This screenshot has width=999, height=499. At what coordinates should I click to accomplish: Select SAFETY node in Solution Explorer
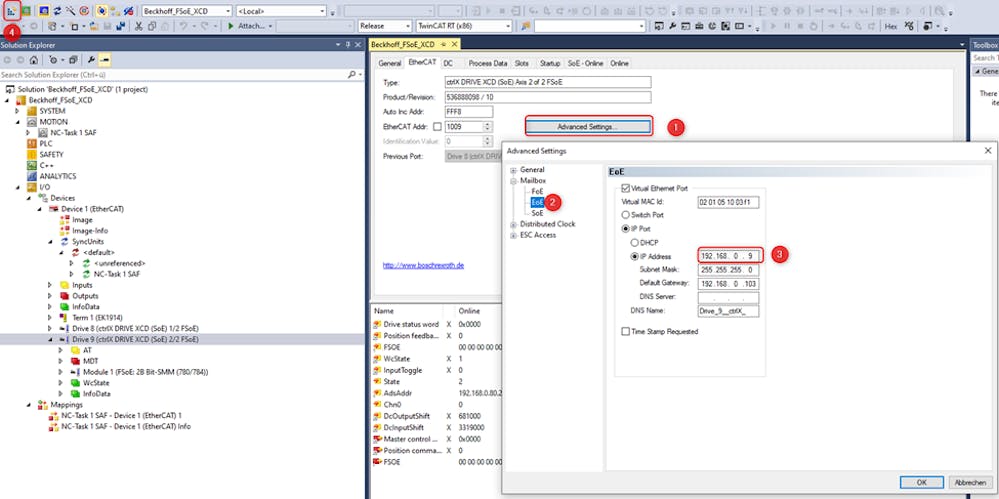click(x=52, y=154)
